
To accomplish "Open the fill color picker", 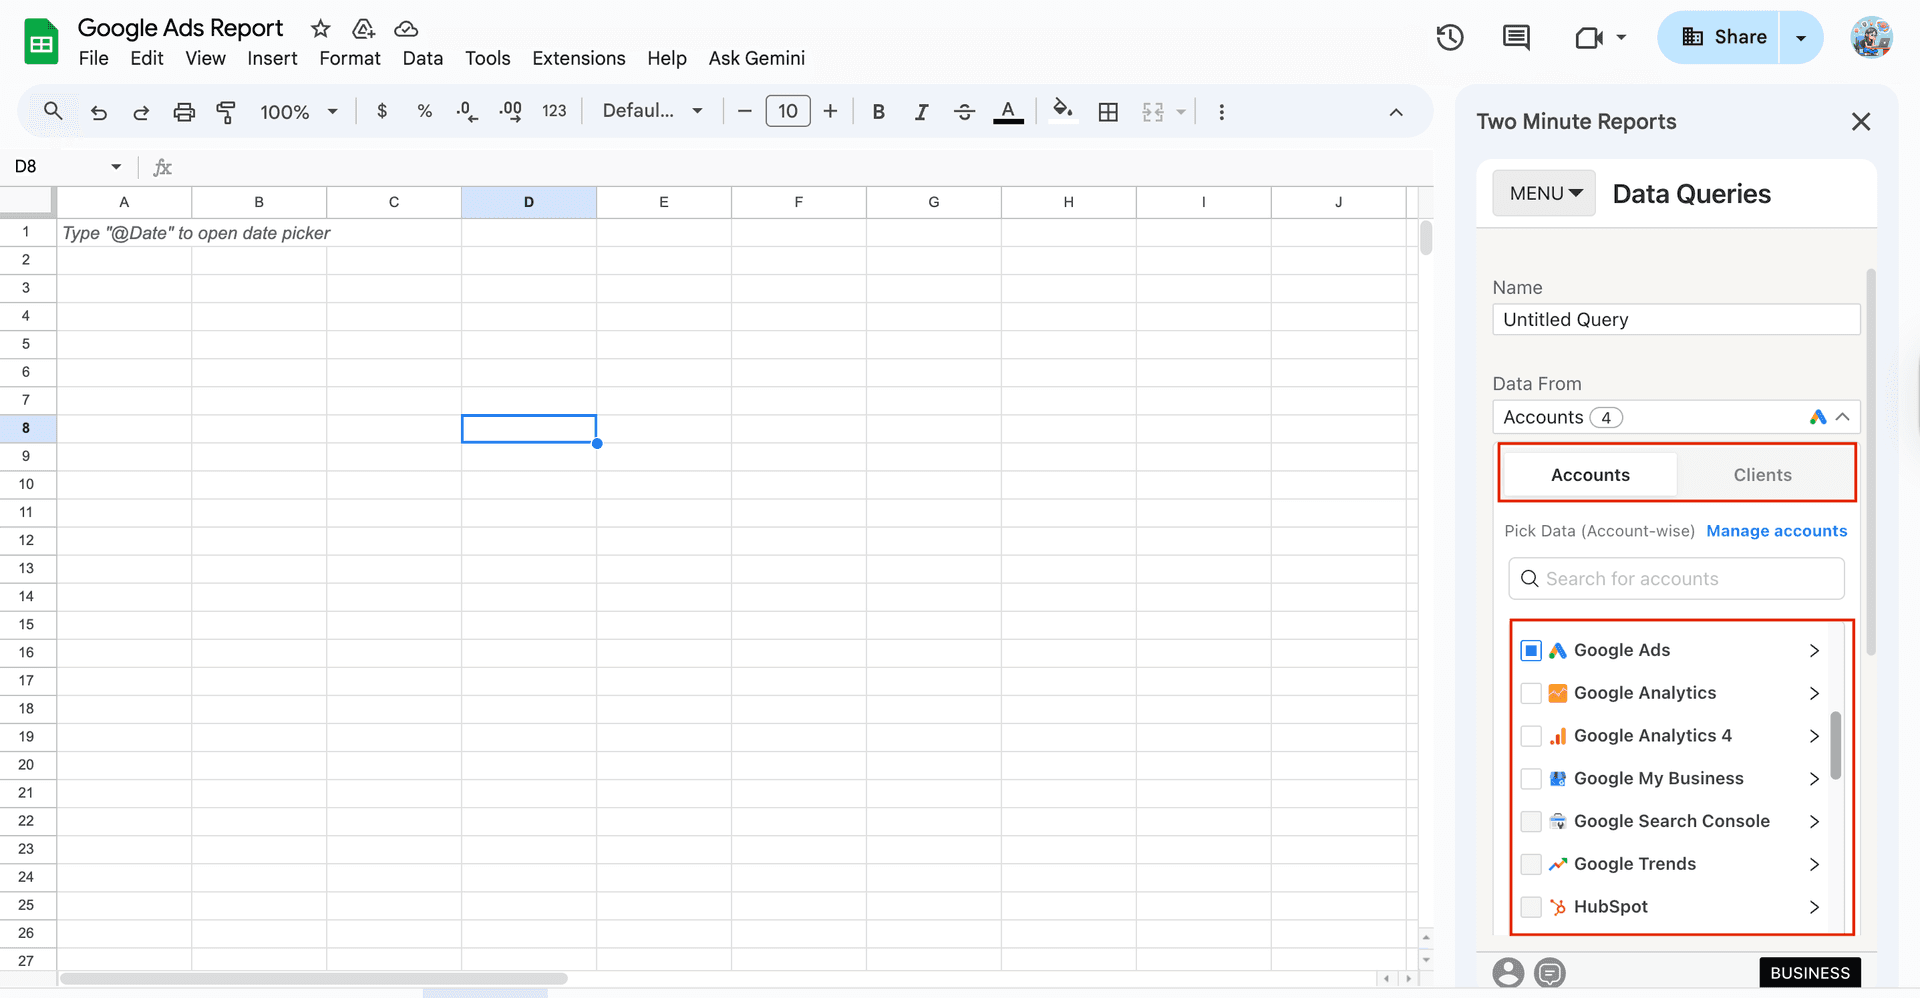I will coord(1061,111).
